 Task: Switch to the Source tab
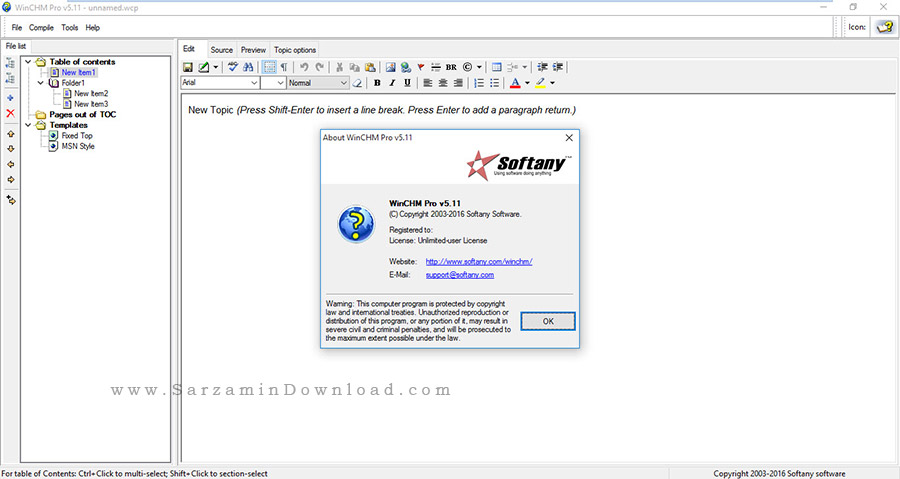pos(222,50)
